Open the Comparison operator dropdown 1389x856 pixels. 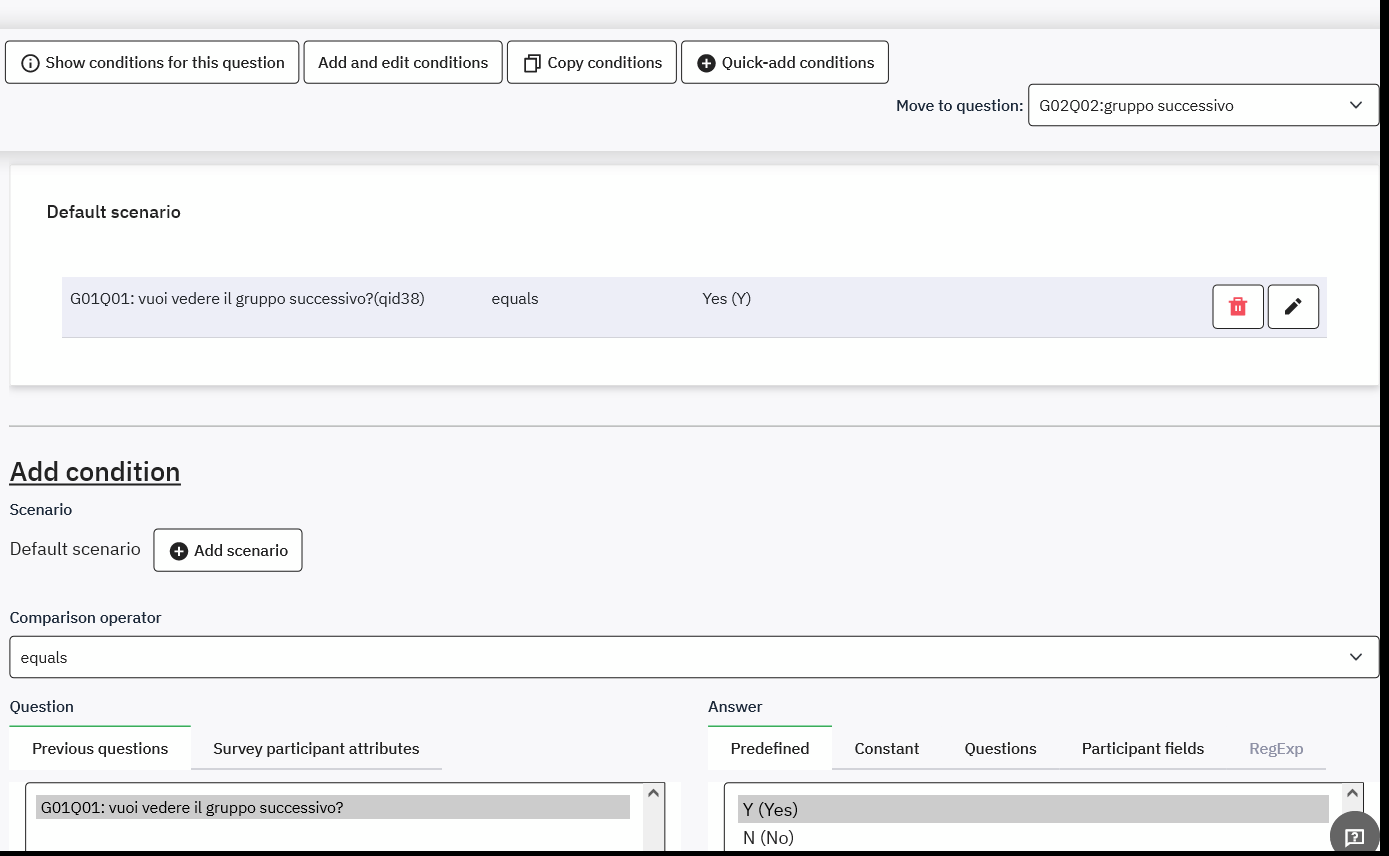[694, 657]
